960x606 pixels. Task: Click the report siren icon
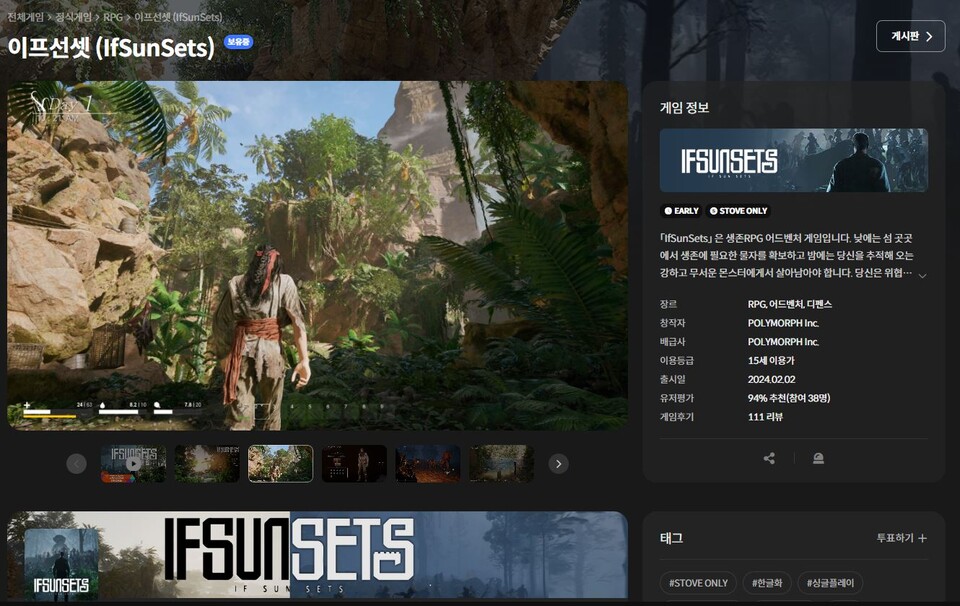coord(818,458)
